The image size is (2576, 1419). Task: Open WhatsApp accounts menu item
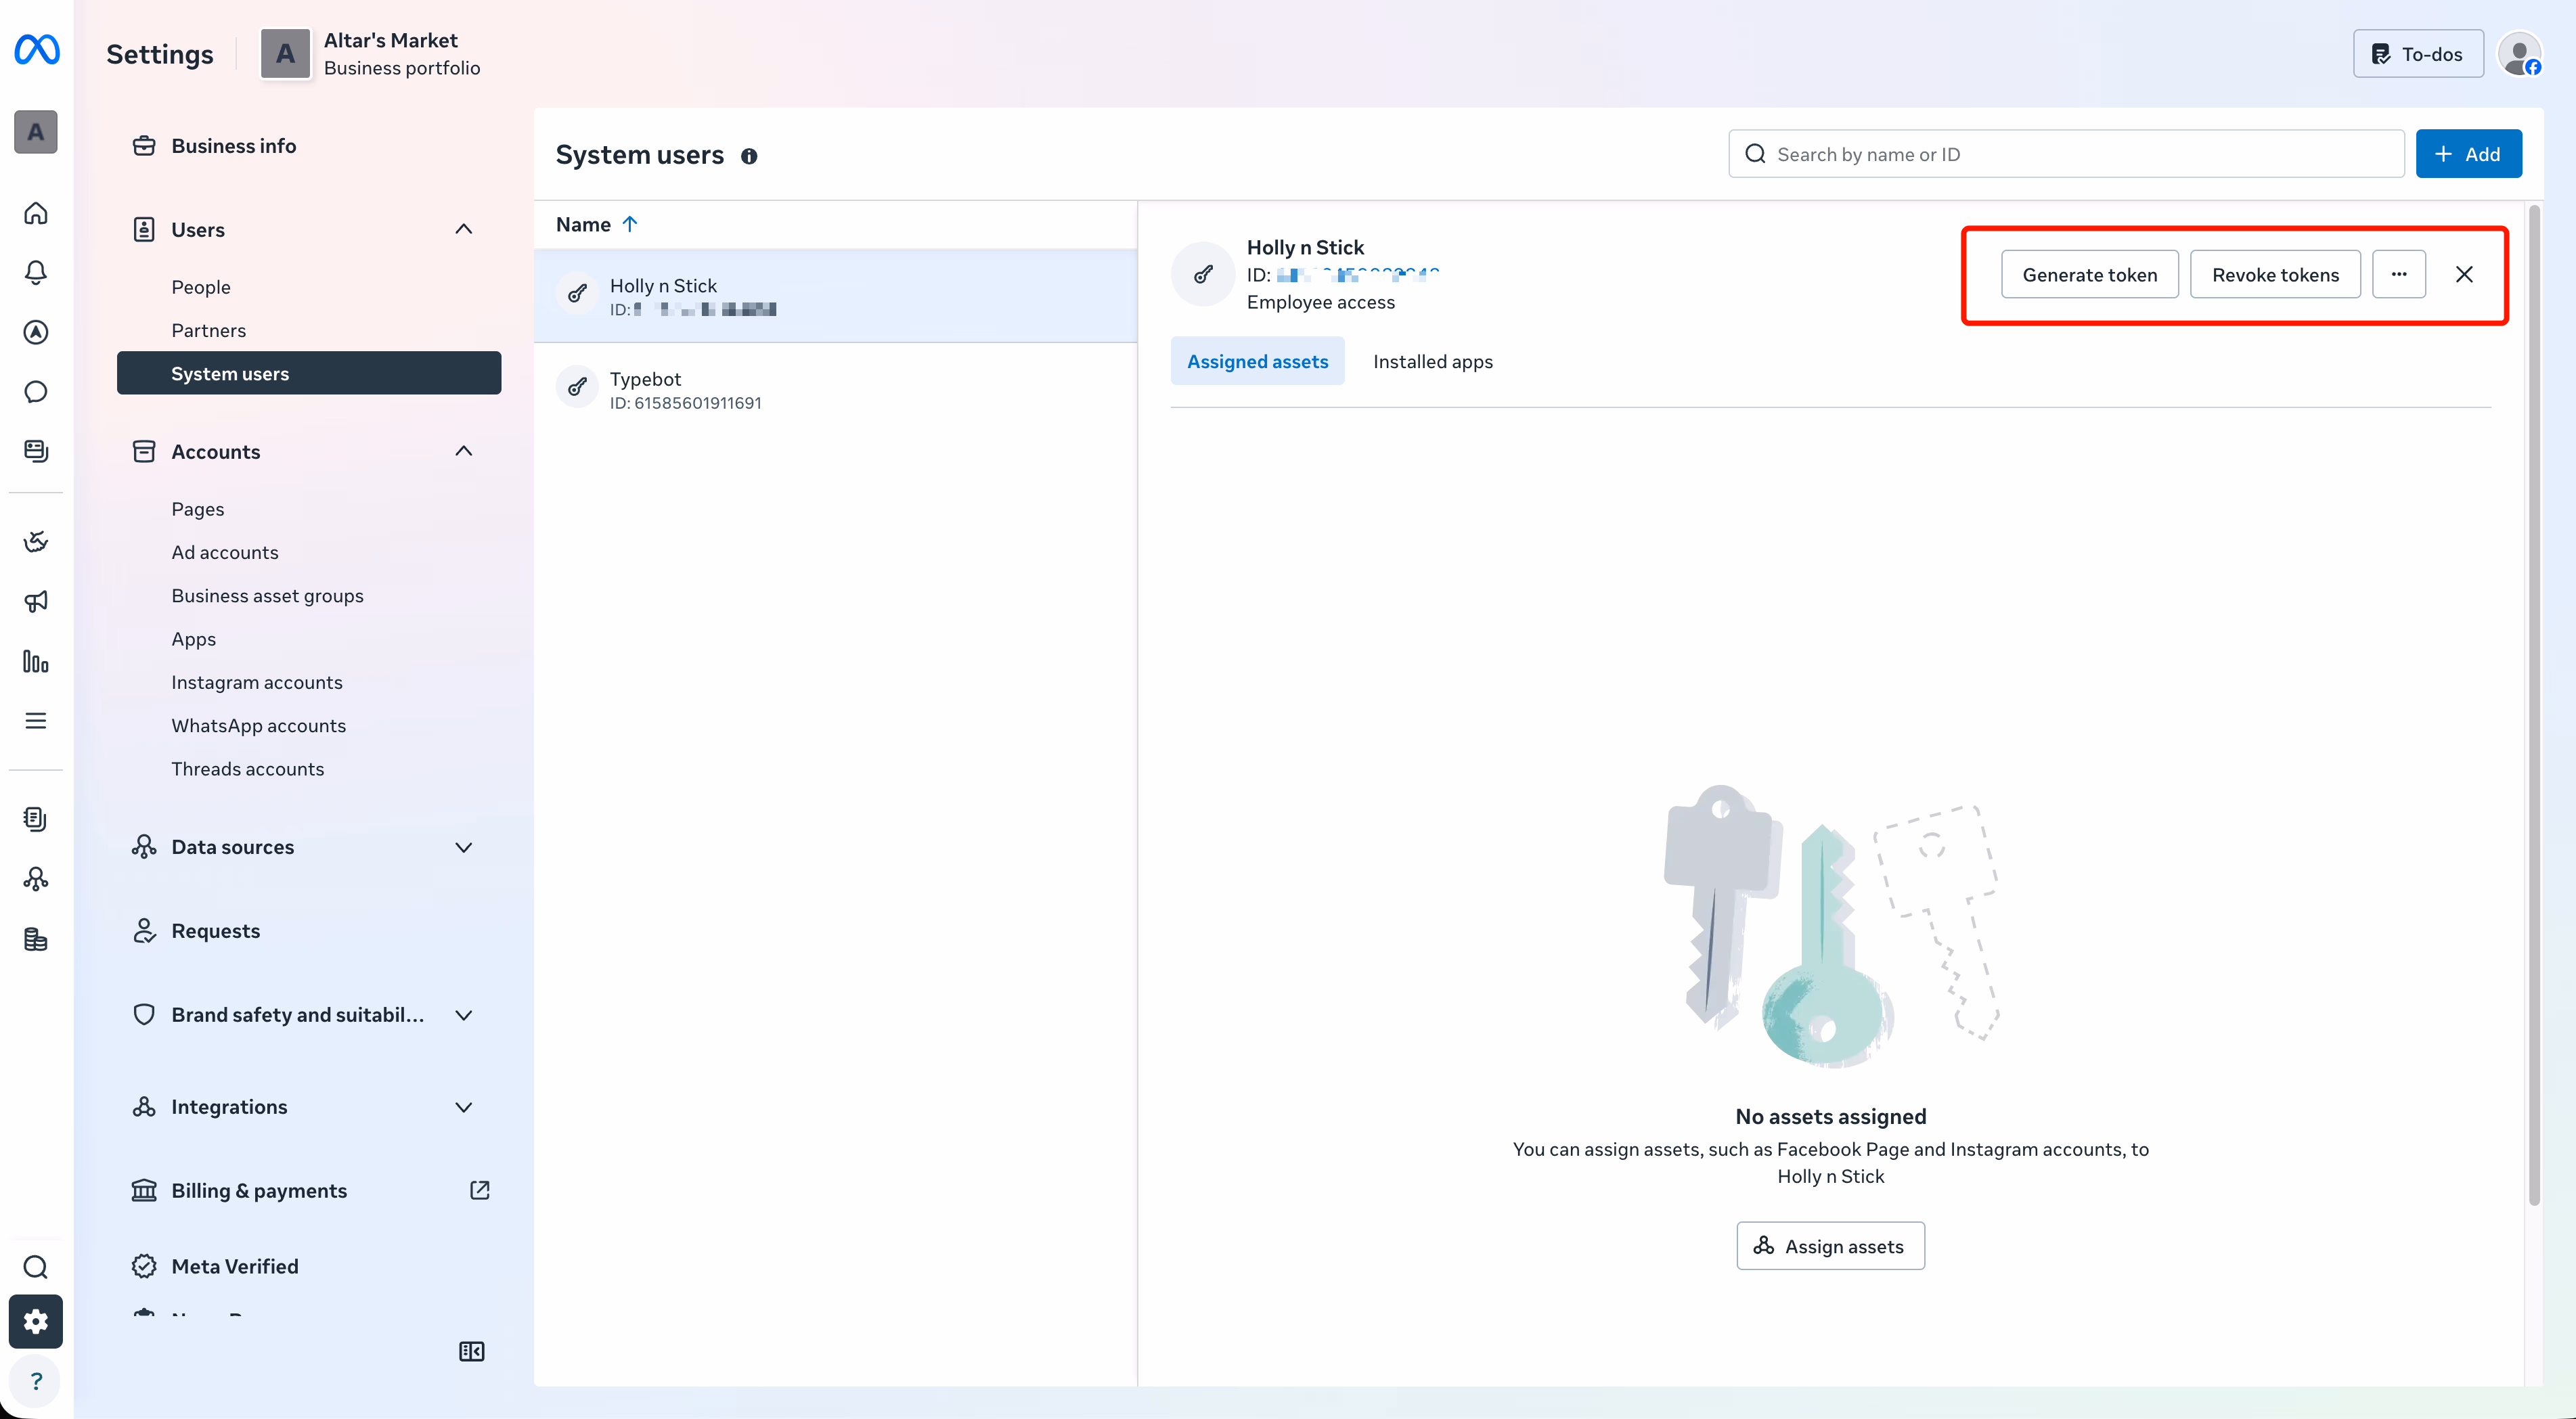coord(258,725)
